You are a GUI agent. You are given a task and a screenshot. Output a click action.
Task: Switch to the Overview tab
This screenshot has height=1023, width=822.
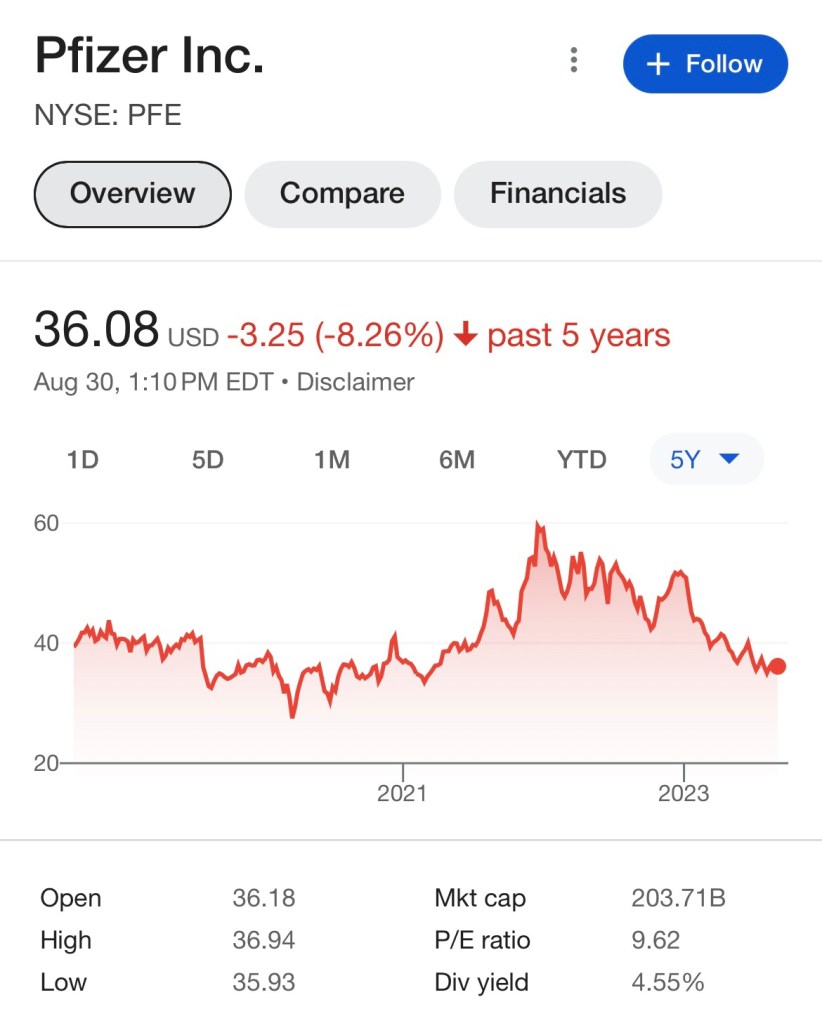(x=132, y=193)
